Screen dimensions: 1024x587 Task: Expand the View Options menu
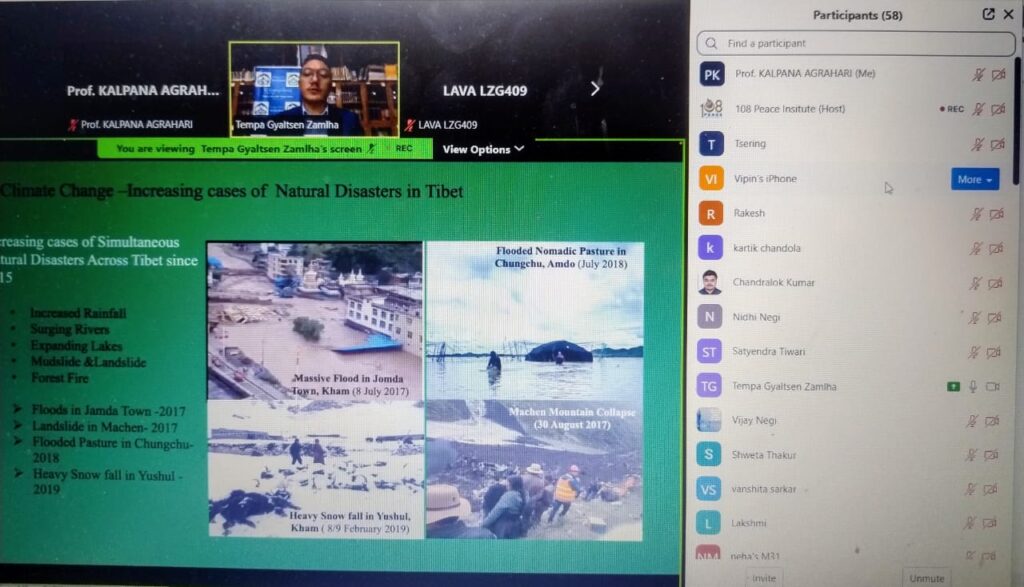483,149
